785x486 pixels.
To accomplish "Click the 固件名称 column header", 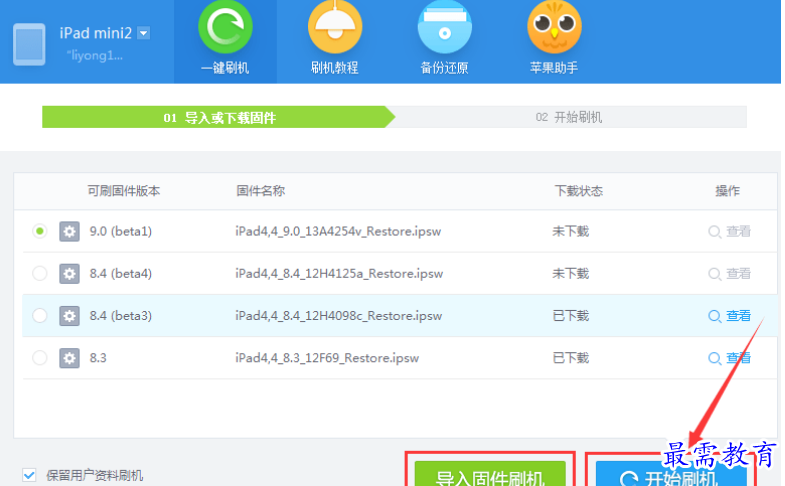I will coord(260,191).
